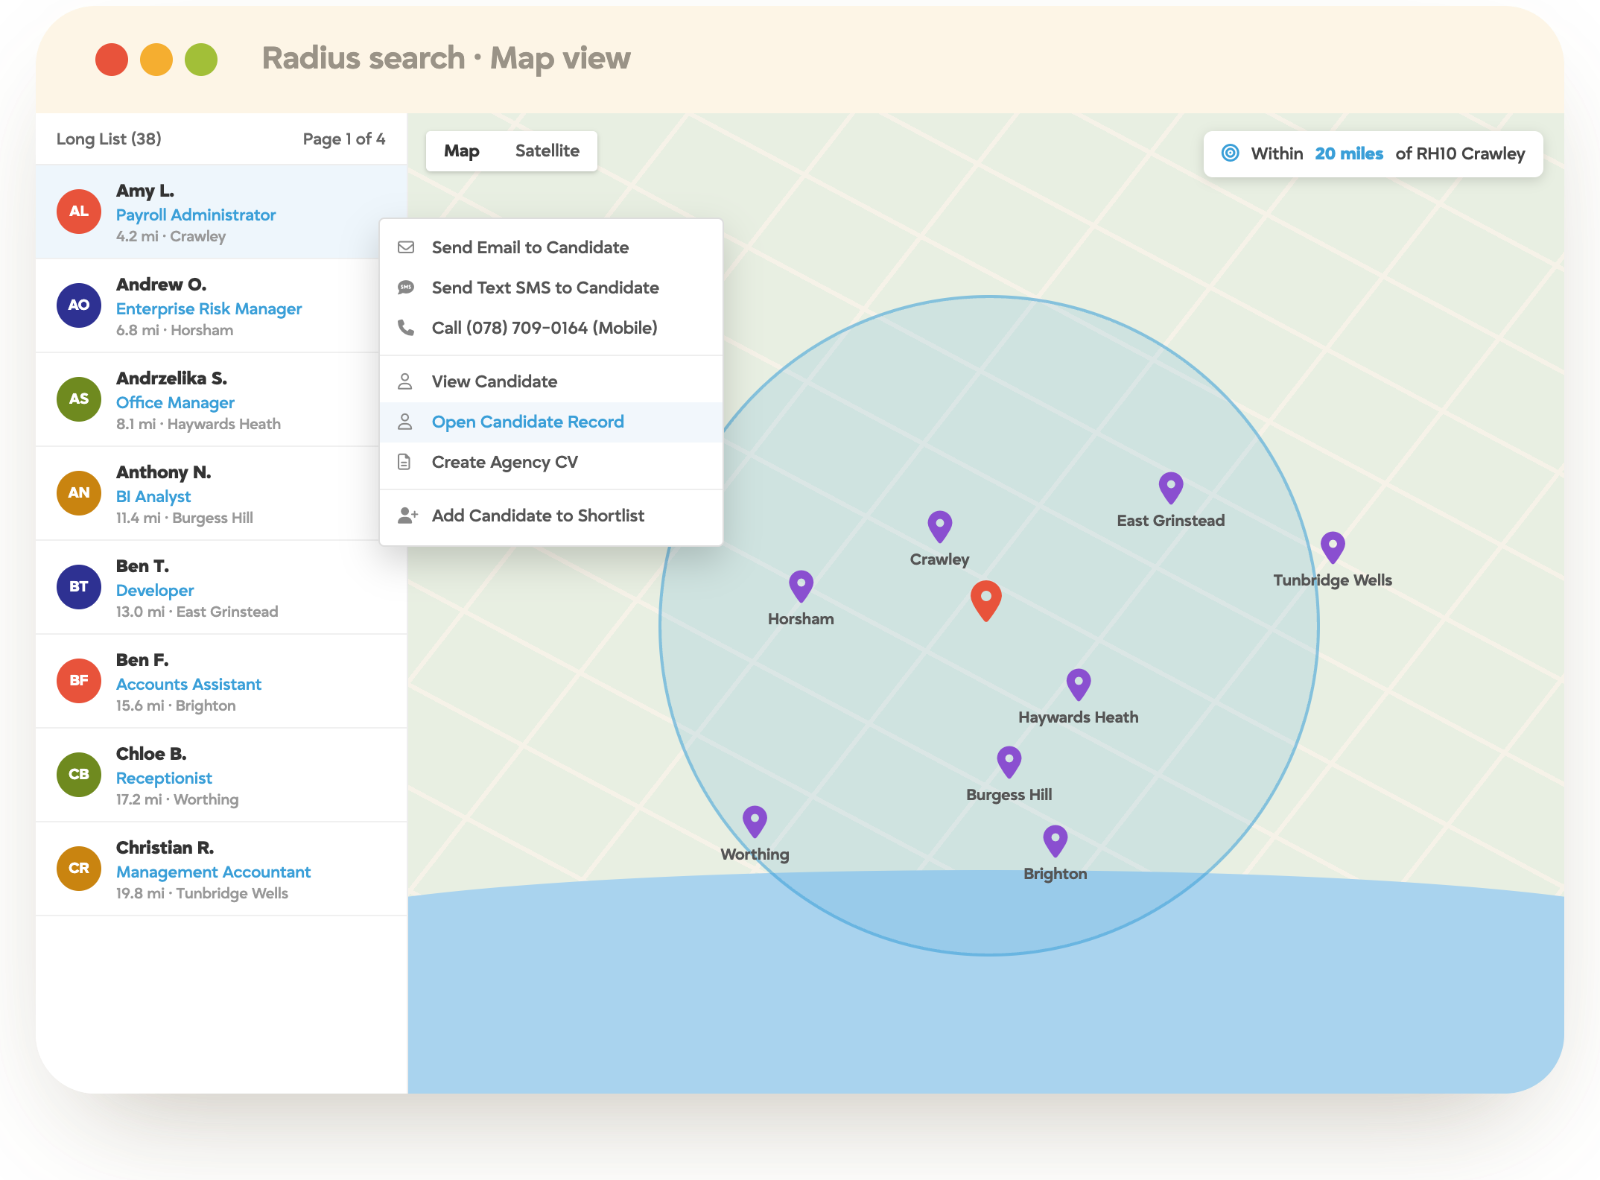
Task: Select candidate name Christian R.
Action: click(x=165, y=848)
